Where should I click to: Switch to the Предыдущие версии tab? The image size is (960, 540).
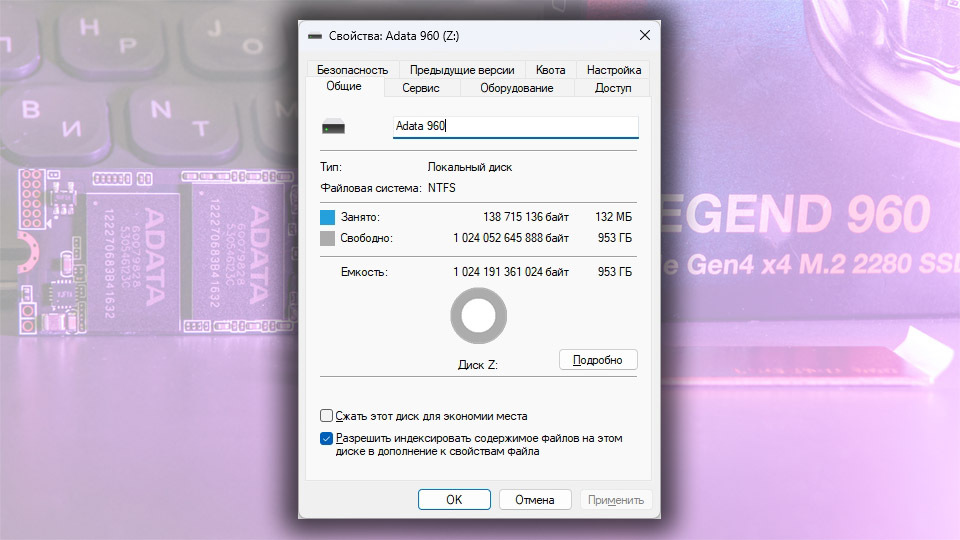point(462,70)
